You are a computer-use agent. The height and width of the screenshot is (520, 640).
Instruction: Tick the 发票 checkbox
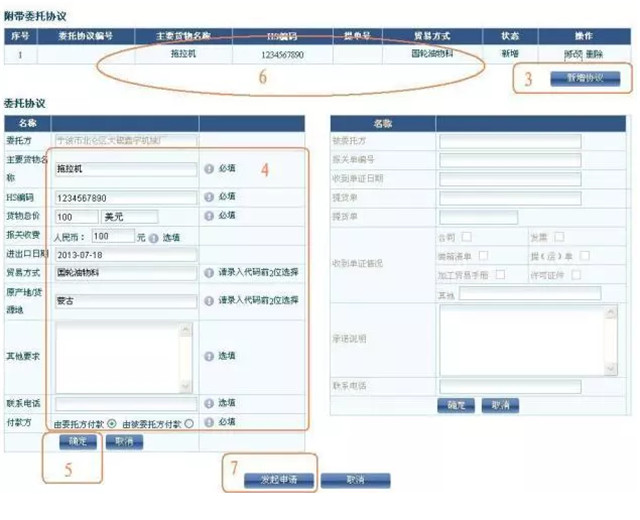click(x=559, y=237)
